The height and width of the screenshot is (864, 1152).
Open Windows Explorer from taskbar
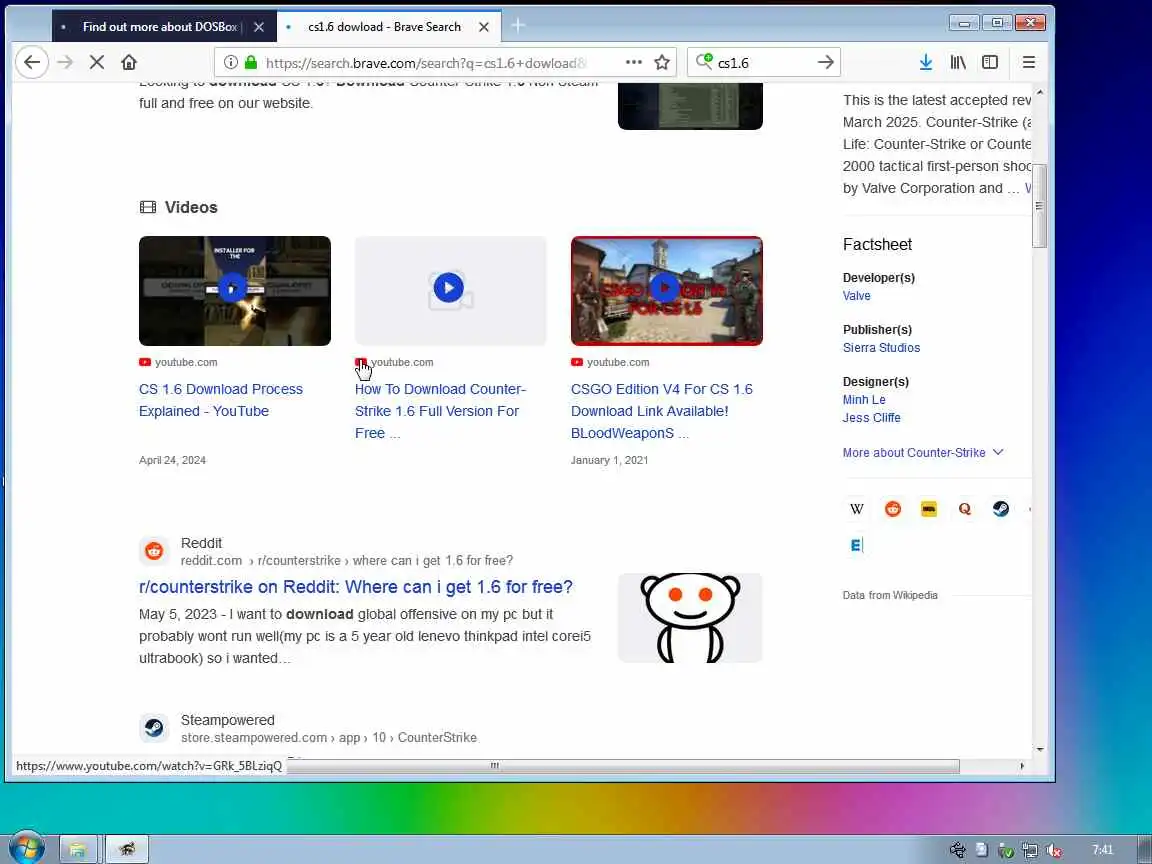[78, 850]
